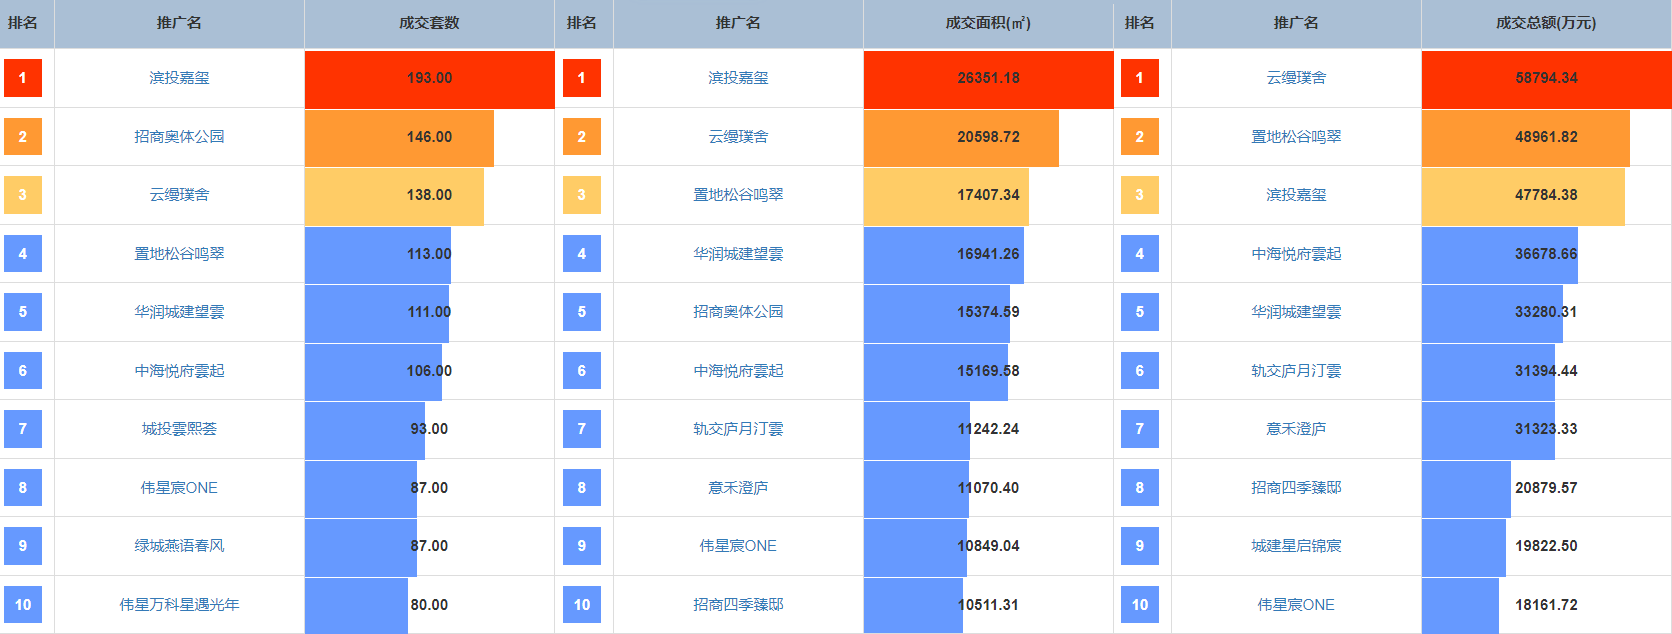Click the rank 10 badge beside 伟星万科星遇光年
1672x634 pixels.
23,605
